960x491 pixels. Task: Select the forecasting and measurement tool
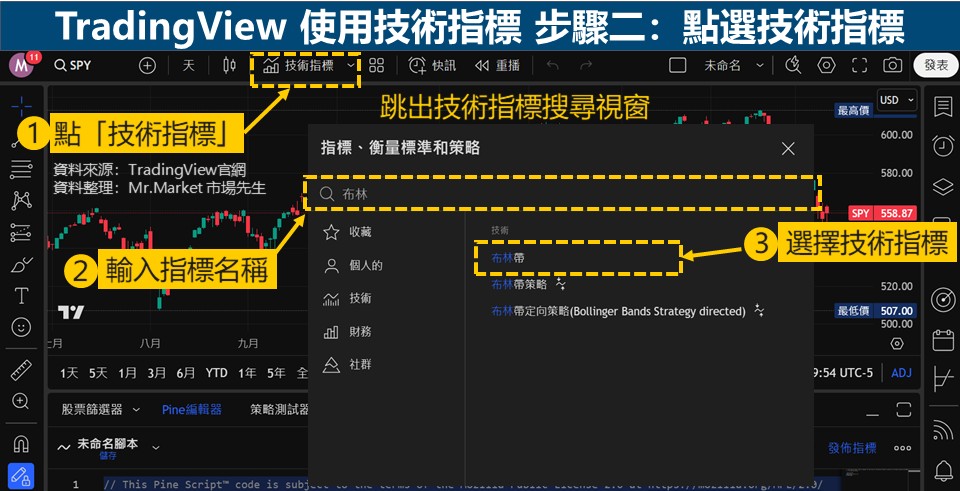21,233
